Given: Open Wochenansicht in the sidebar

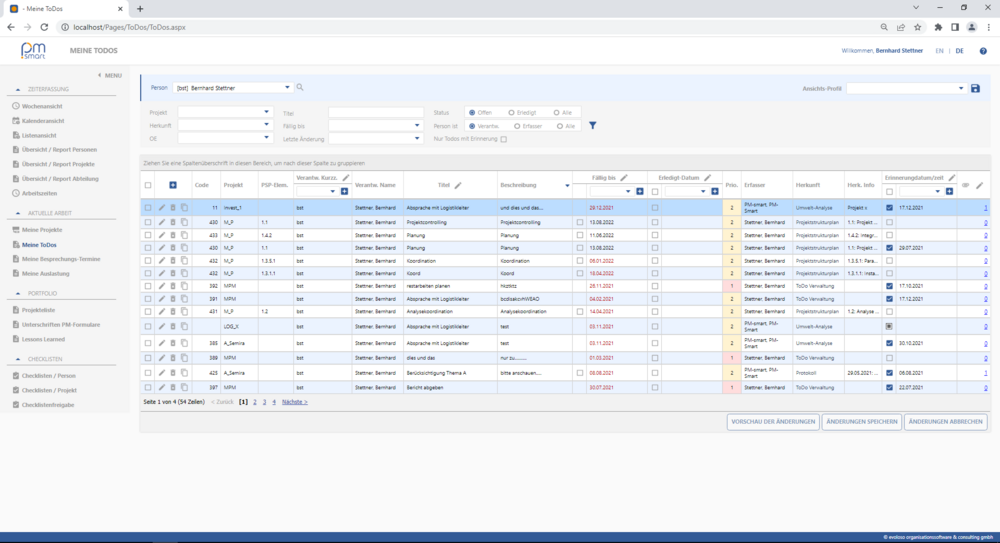Looking at the screenshot, I should click(41, 105).
